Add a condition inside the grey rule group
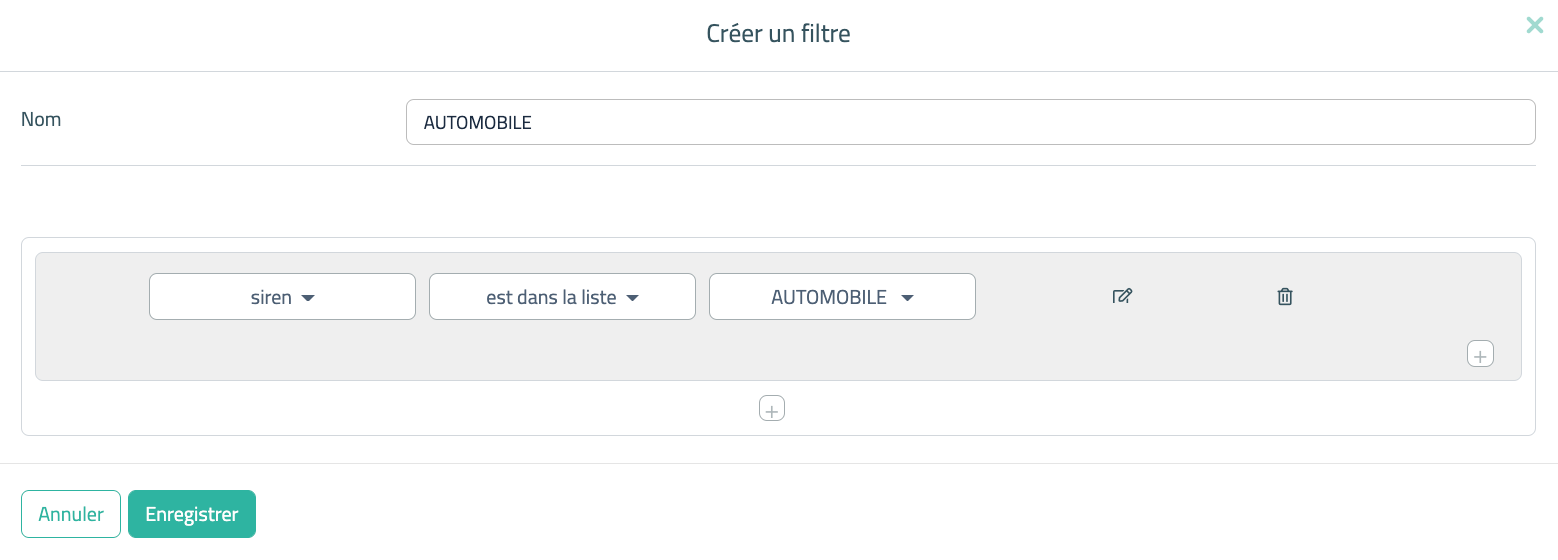The image size is (1558, 560). pyautogui.click(x=1480, y=354)
